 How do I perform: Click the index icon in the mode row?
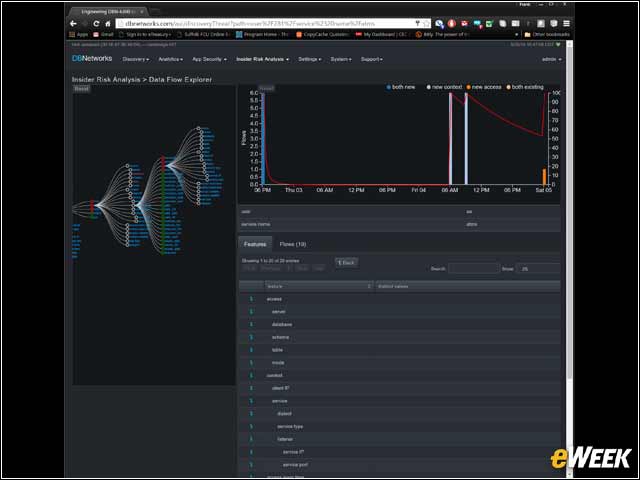tap(251, 362)
